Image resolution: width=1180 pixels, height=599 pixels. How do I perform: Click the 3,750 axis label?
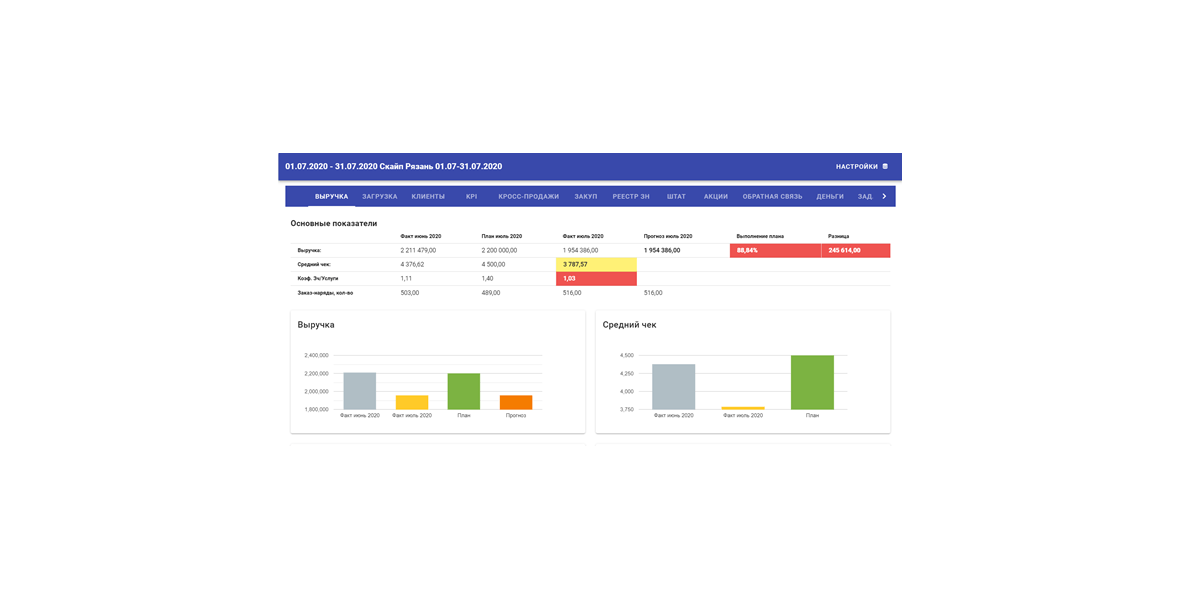[627, 410]
